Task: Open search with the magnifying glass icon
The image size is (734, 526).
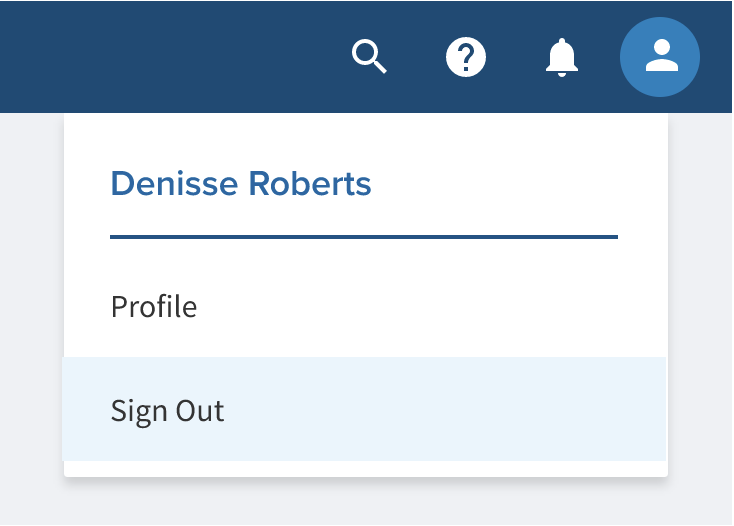Action: coord(369,57)
